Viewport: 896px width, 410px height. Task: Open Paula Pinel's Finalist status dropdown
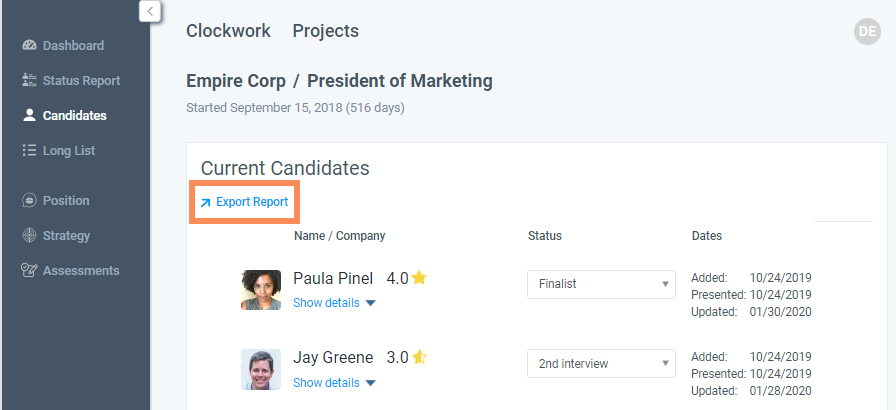[601, 284]
